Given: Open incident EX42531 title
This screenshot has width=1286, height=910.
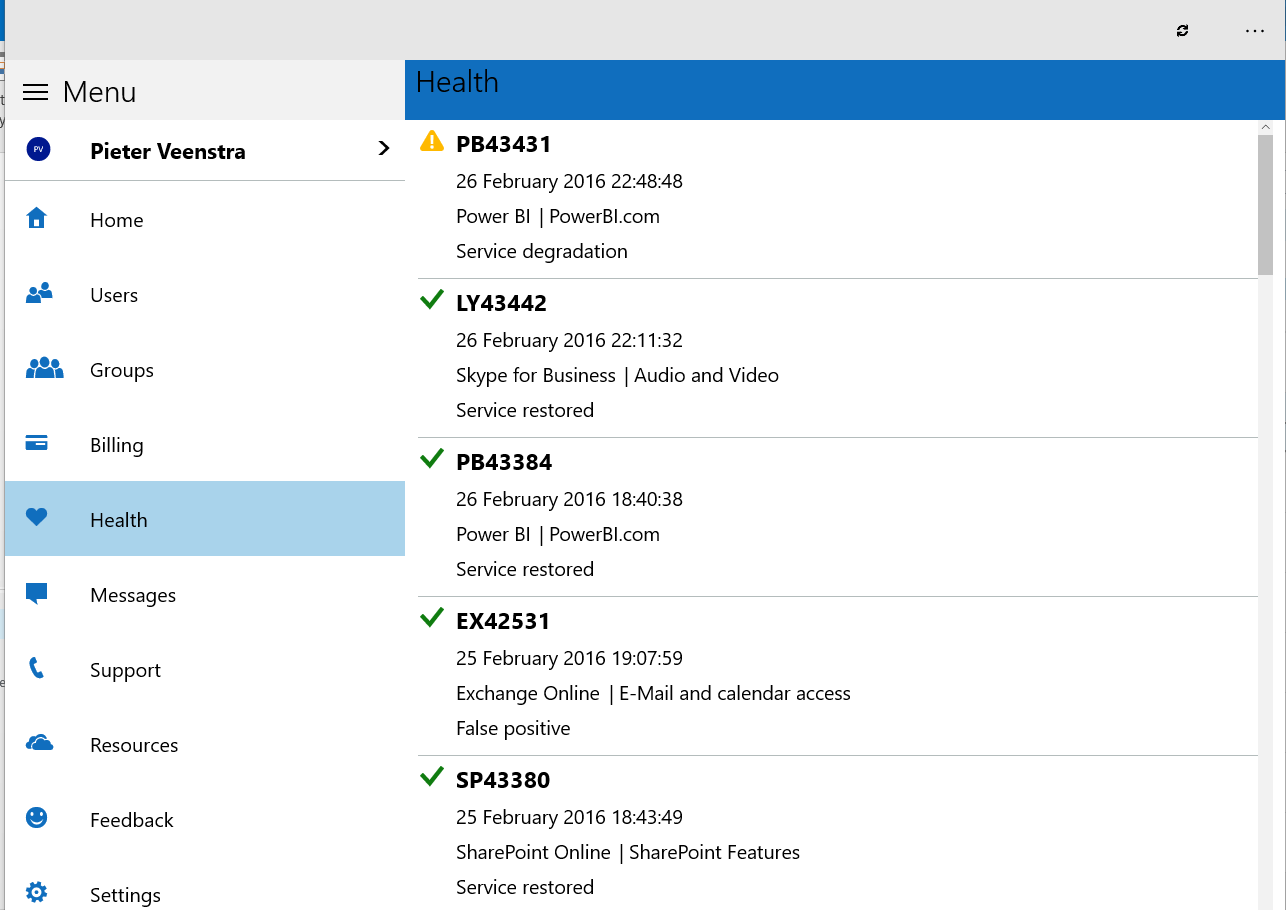Looking at the screenshot, I should (x=503, y=621).
